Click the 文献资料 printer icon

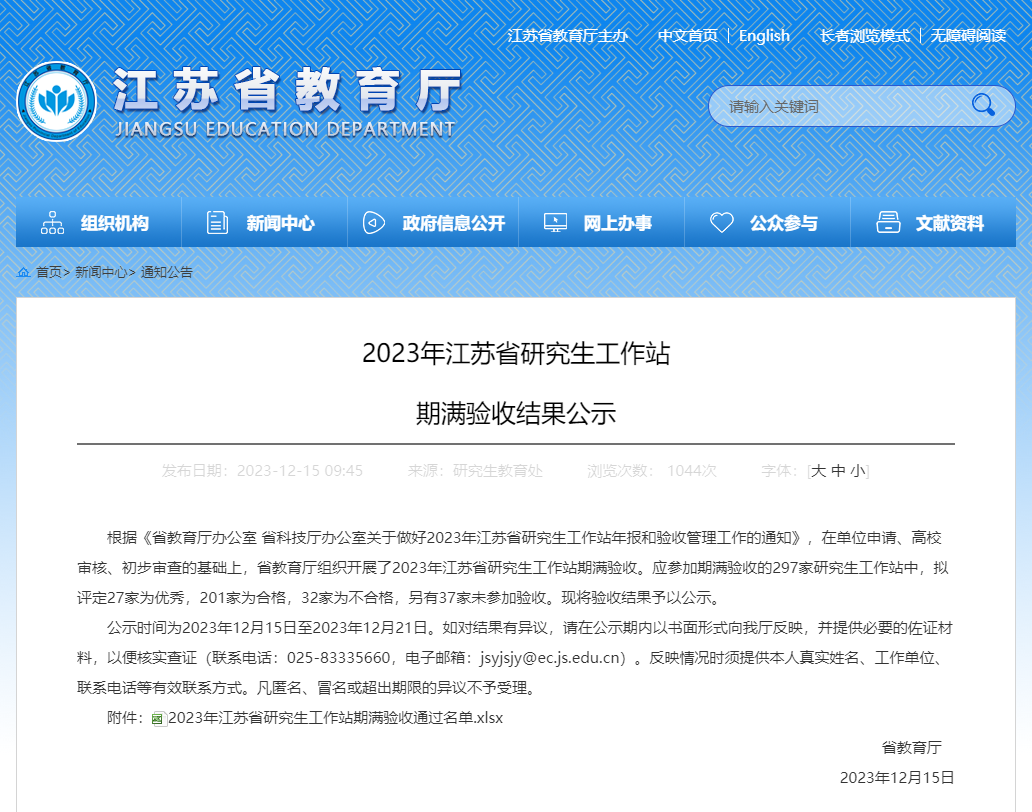click(x=888, y=223)
